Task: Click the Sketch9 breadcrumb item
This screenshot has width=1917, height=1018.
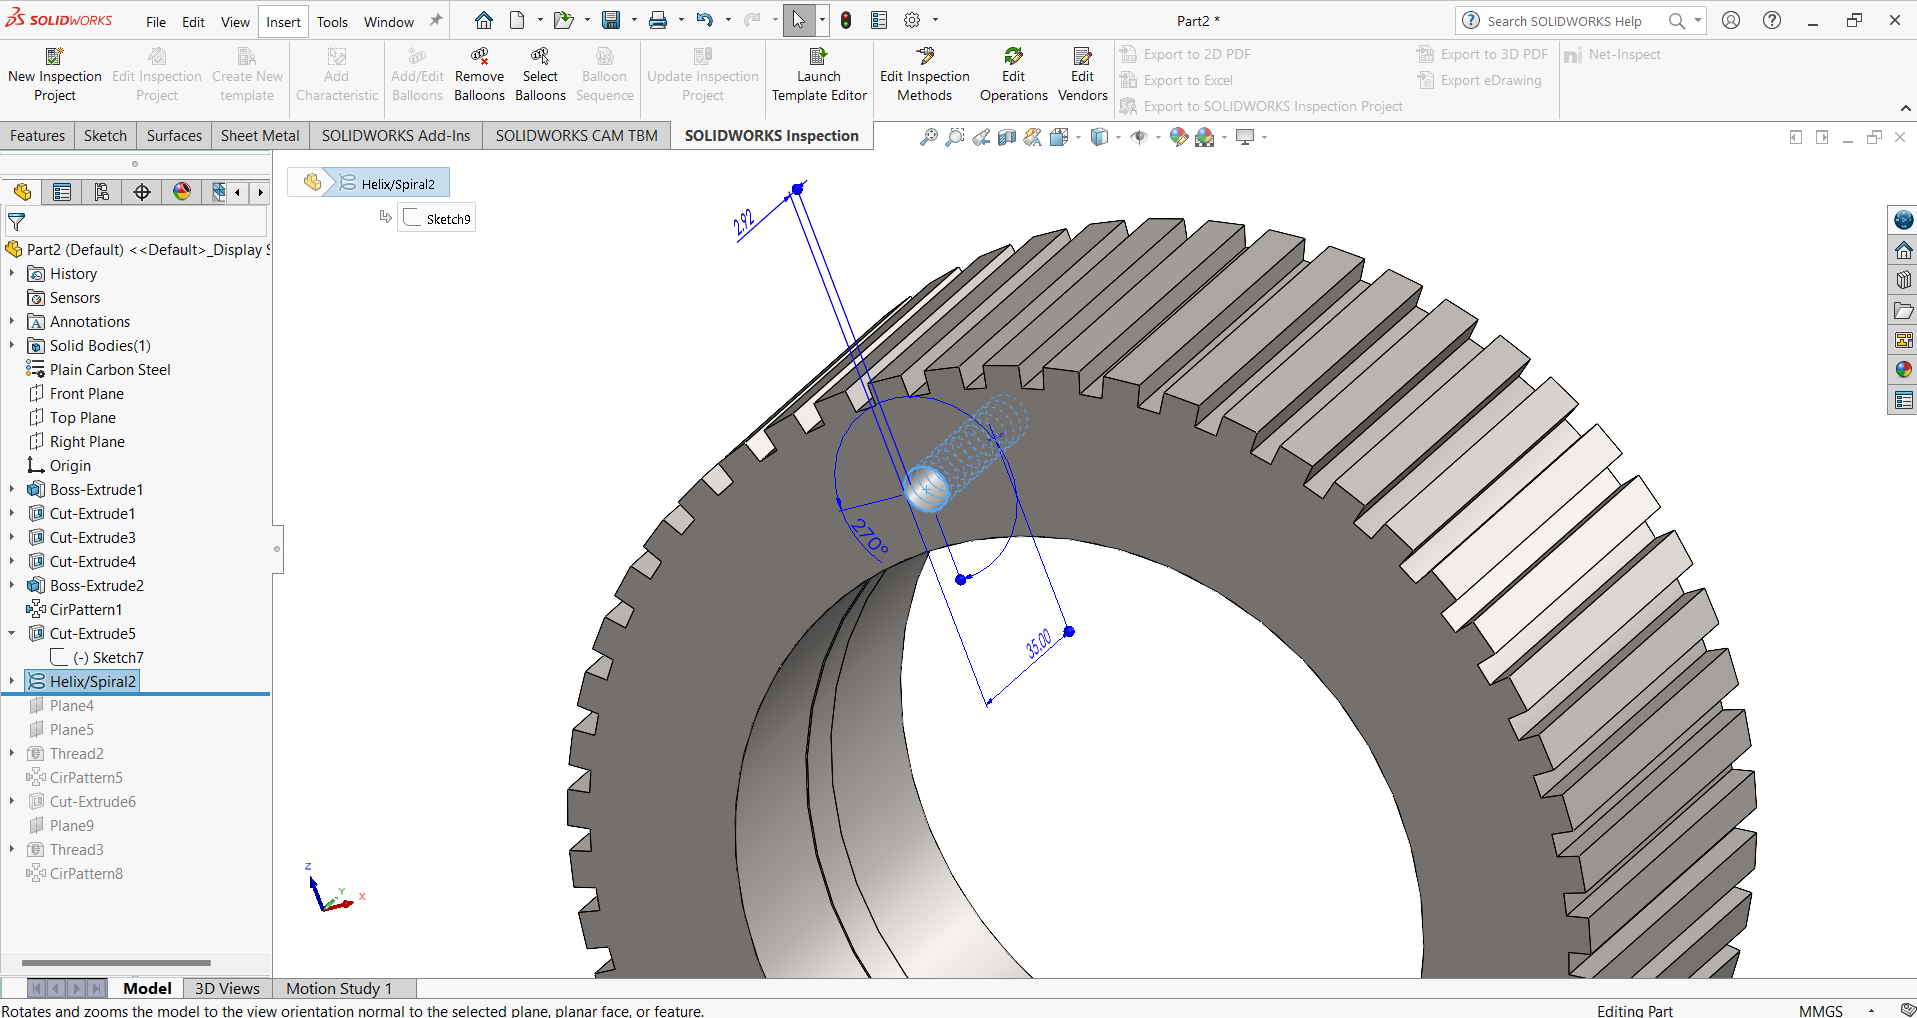Action: click(437, 218)
